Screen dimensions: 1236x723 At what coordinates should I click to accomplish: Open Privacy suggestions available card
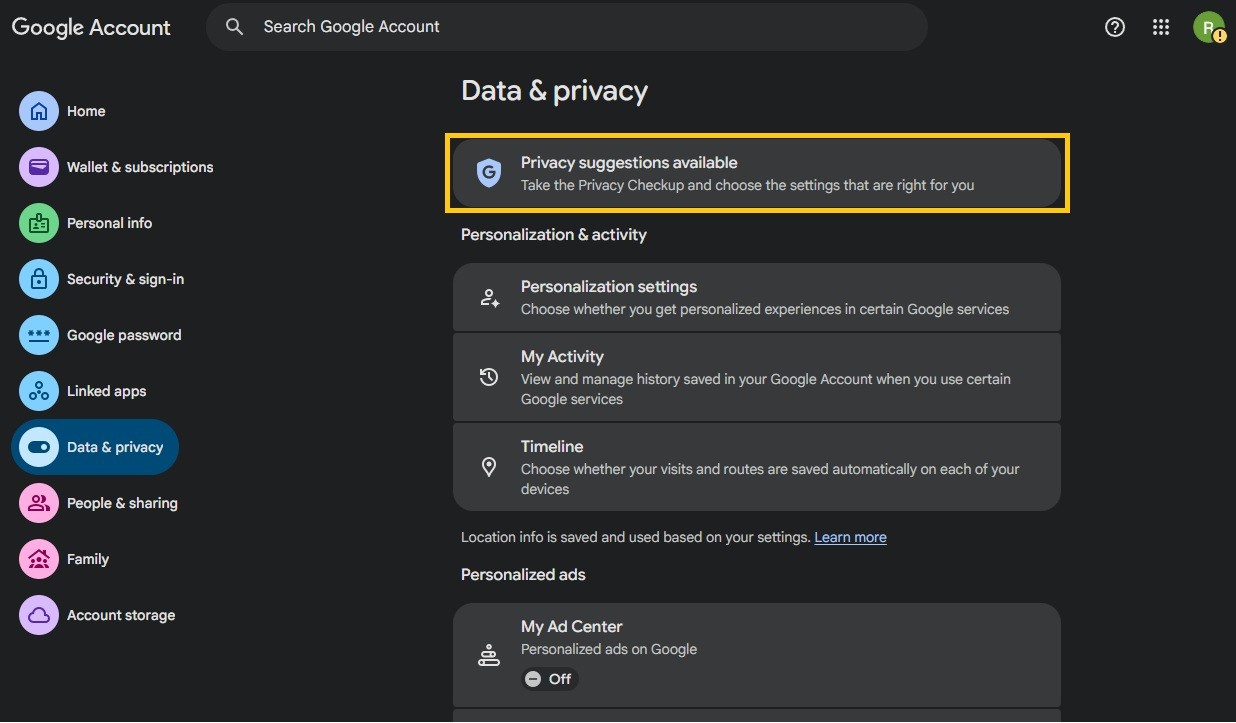[757, 173]
